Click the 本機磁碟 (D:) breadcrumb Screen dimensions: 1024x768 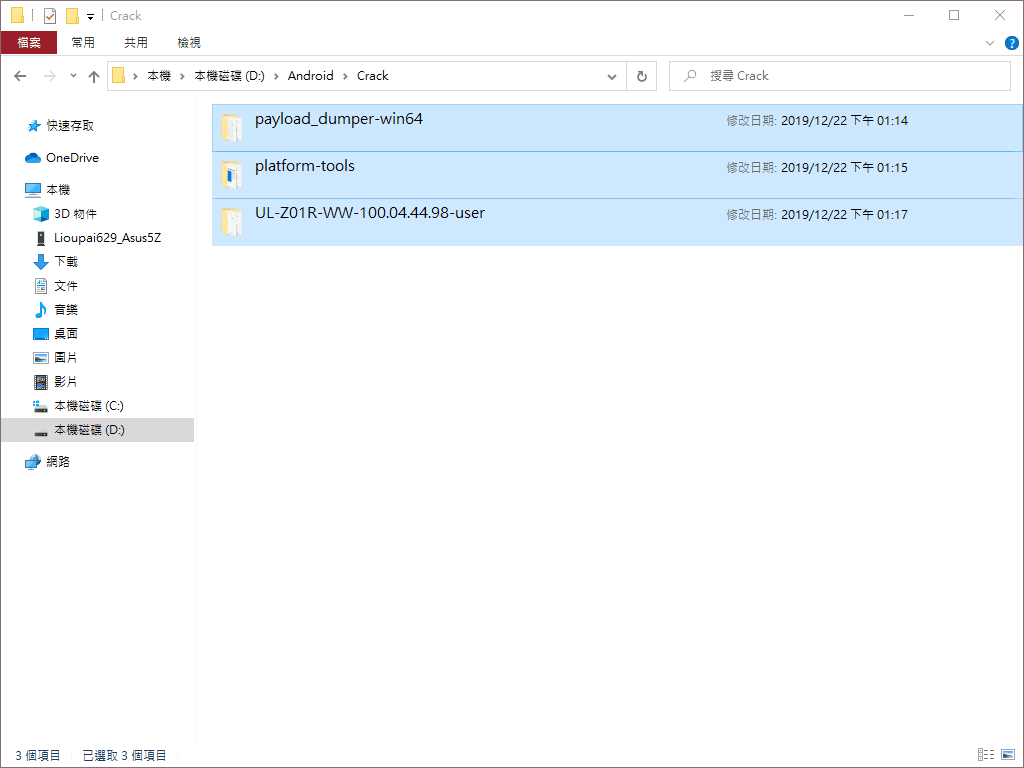coord(229,76)
